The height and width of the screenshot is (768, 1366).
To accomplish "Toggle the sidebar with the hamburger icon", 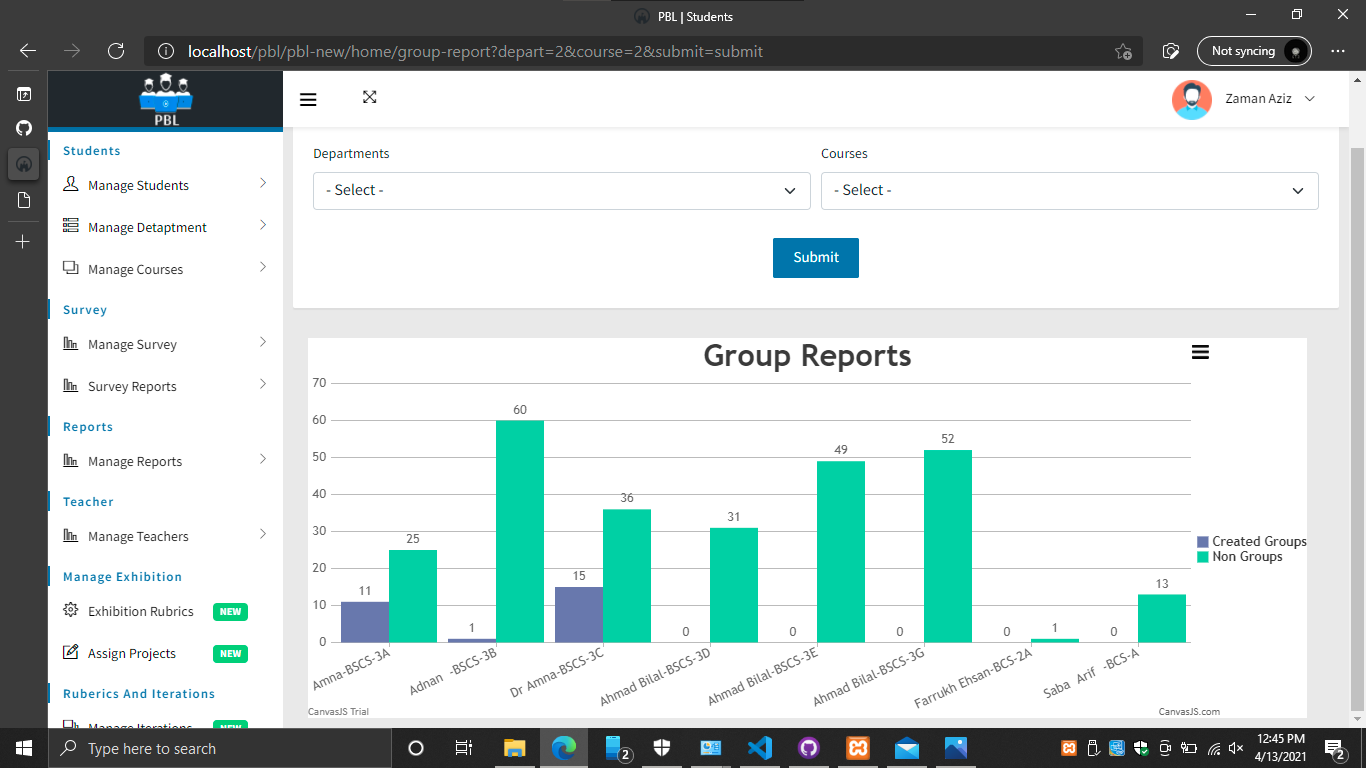I will [x=308, y=98].
